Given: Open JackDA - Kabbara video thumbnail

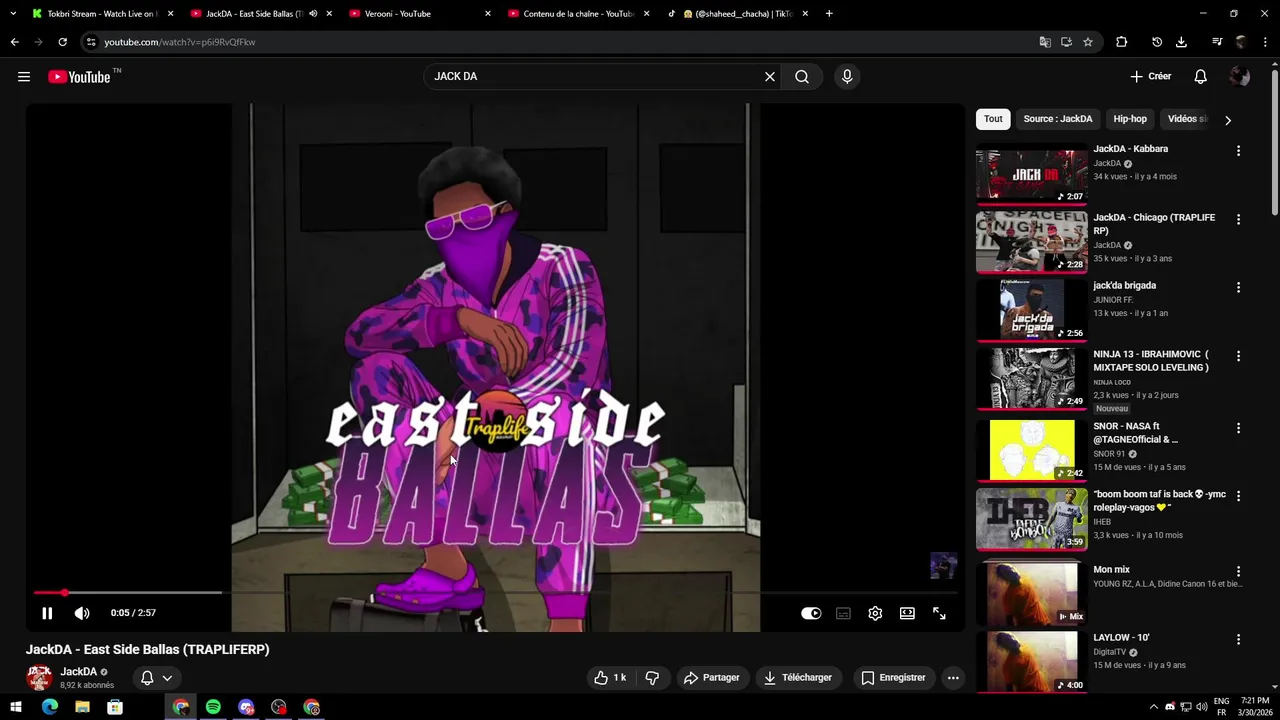Looking at the screenshot, I should tap(1031, 176).
